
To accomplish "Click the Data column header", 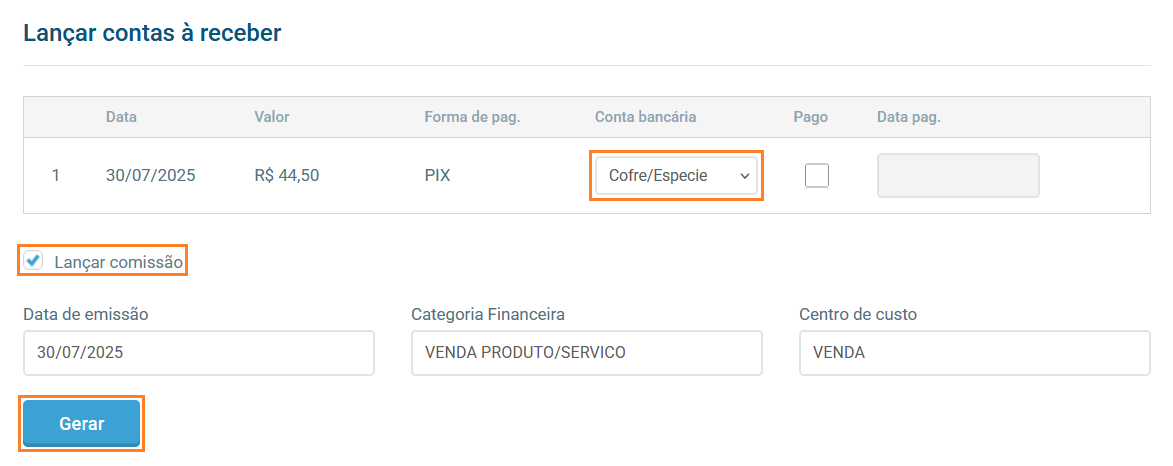I will (121, 117).
